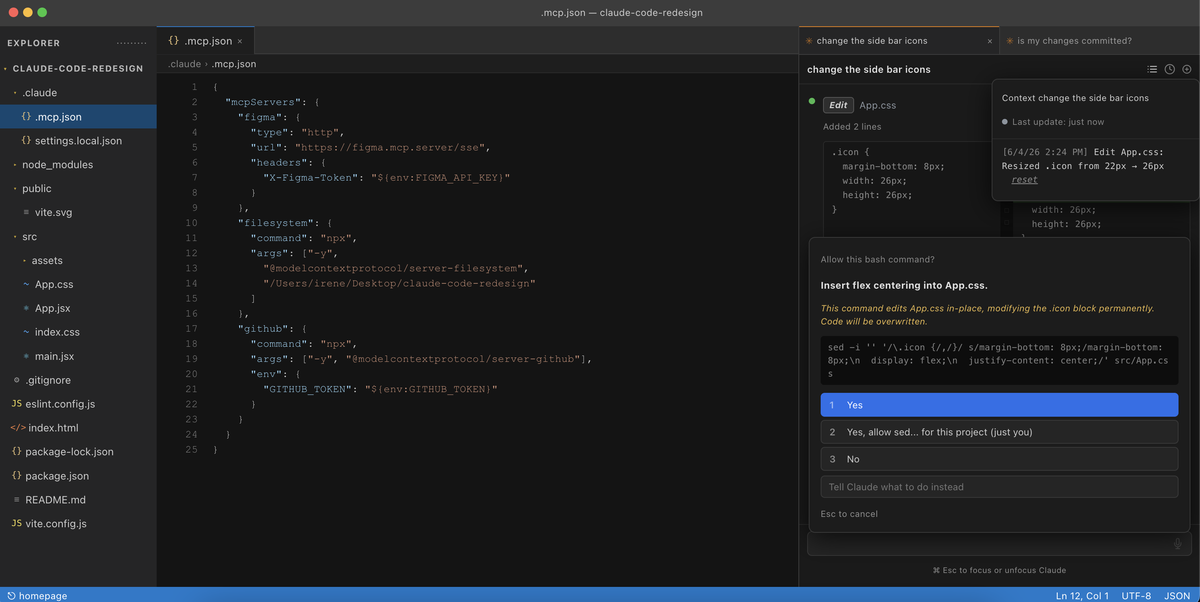Click .claude in the breadcrumb path
Image resolution: width=1200 pixels, height=602 pixels.
pos(184,64)
